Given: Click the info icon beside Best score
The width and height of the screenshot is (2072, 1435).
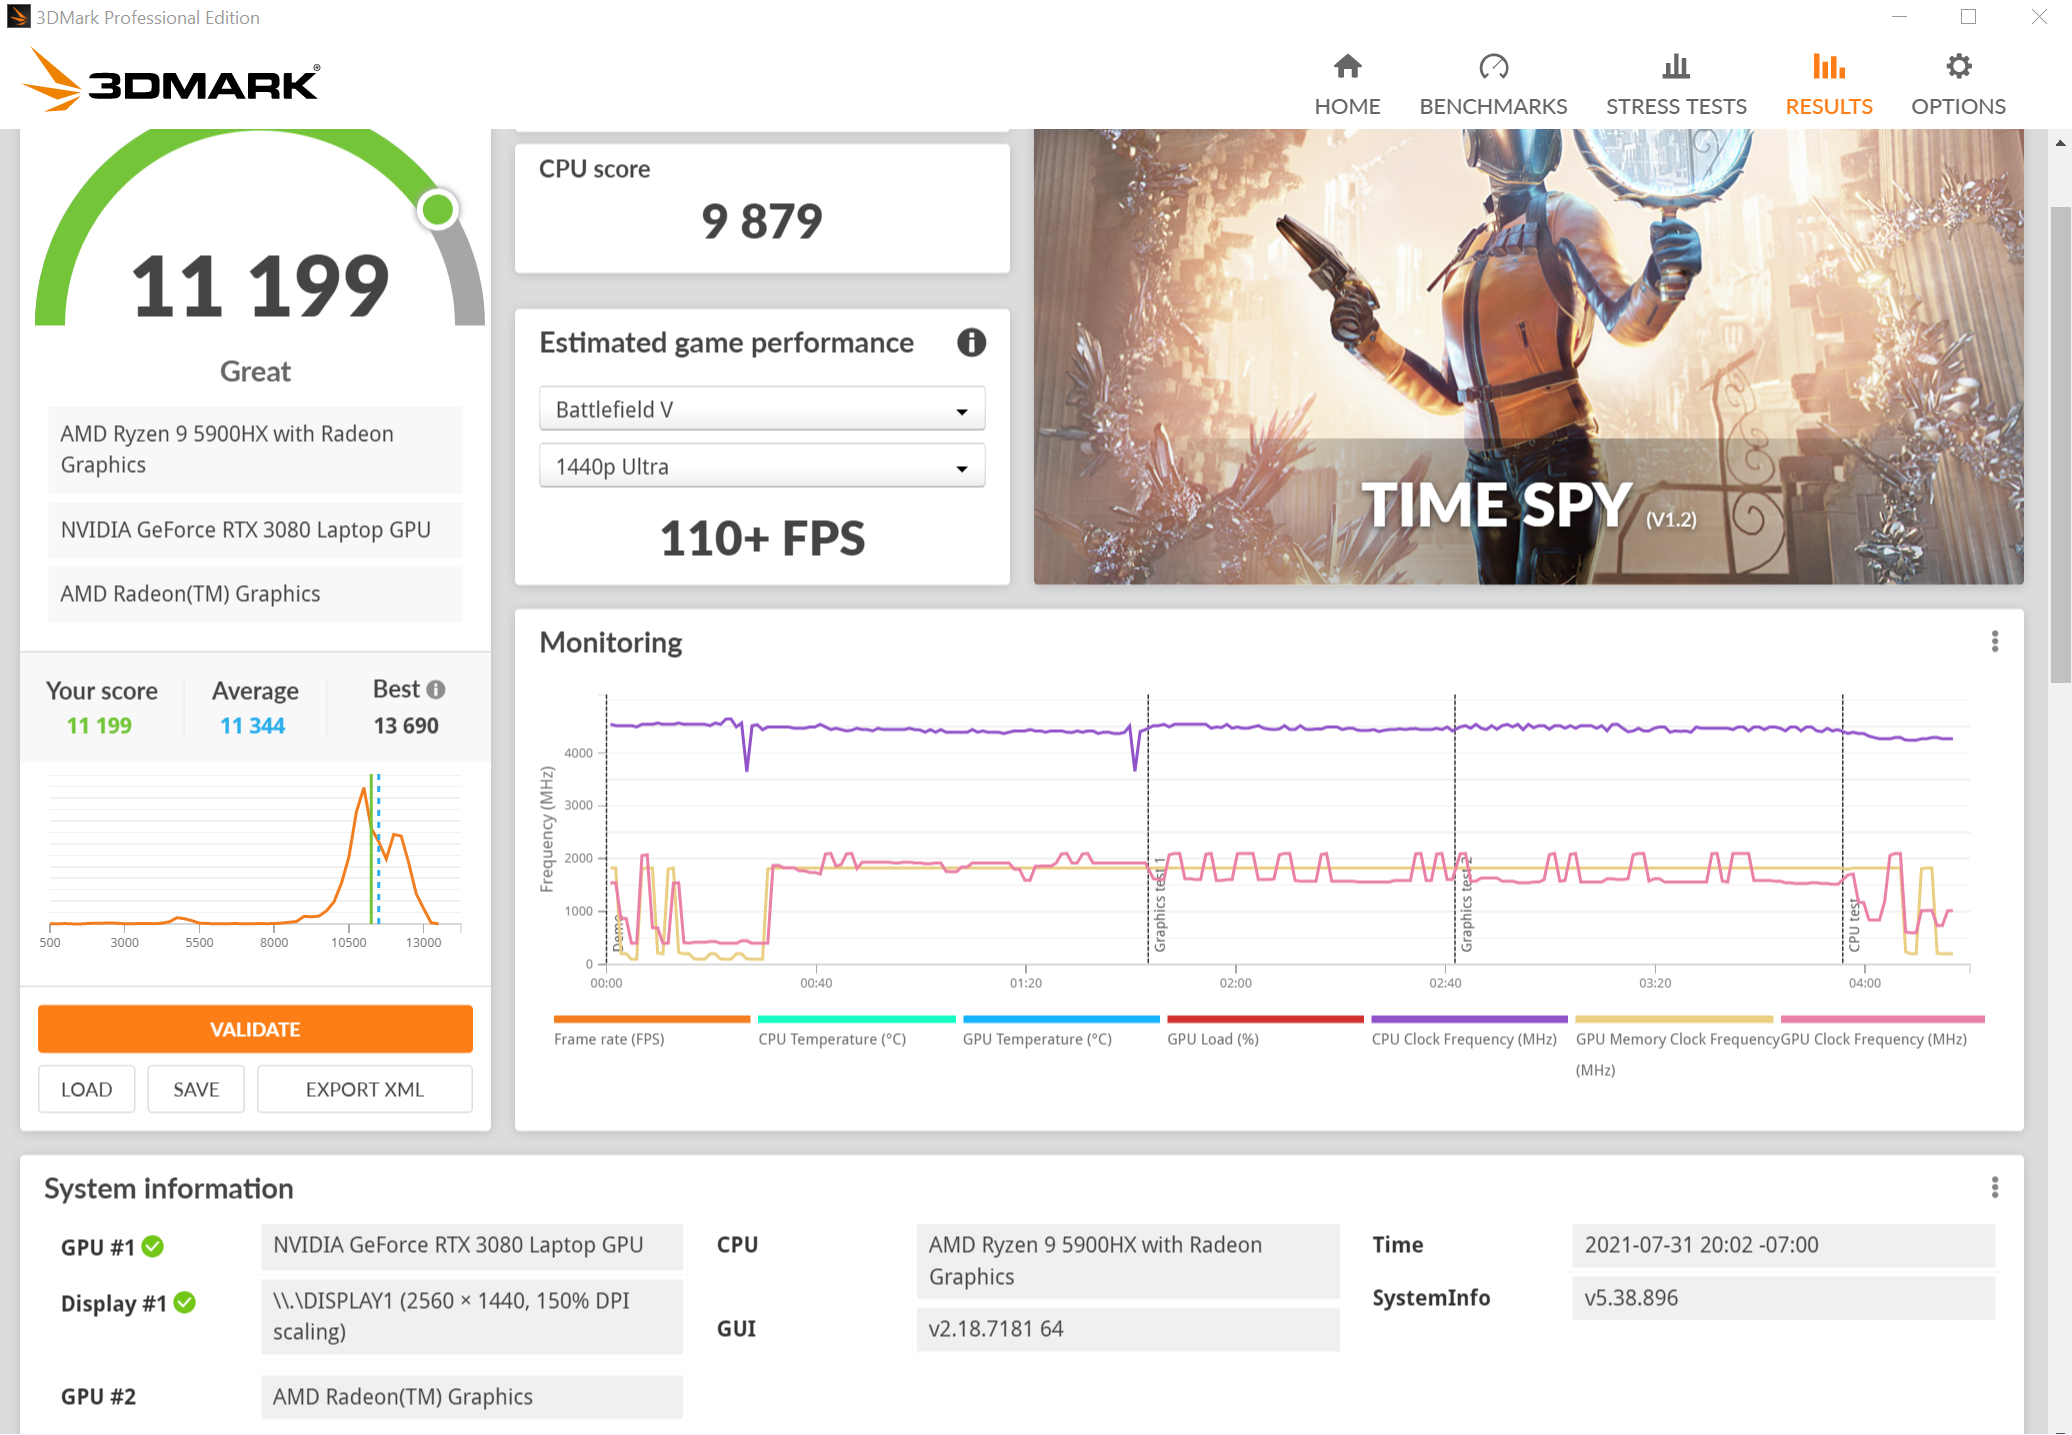Looking at the screenshot, I should (435, 690).
